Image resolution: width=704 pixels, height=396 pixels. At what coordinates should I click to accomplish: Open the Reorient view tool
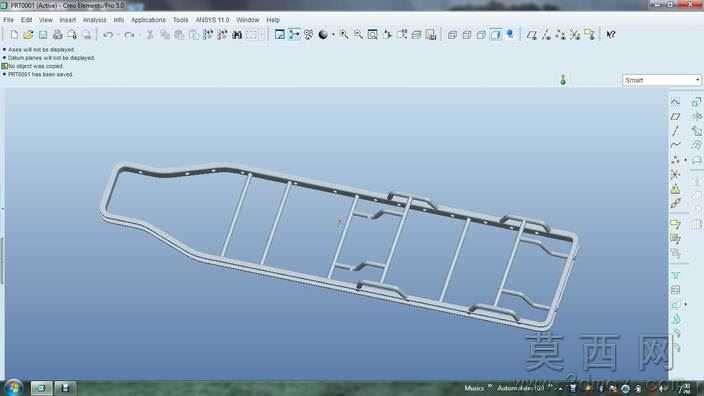click(387, 35)
